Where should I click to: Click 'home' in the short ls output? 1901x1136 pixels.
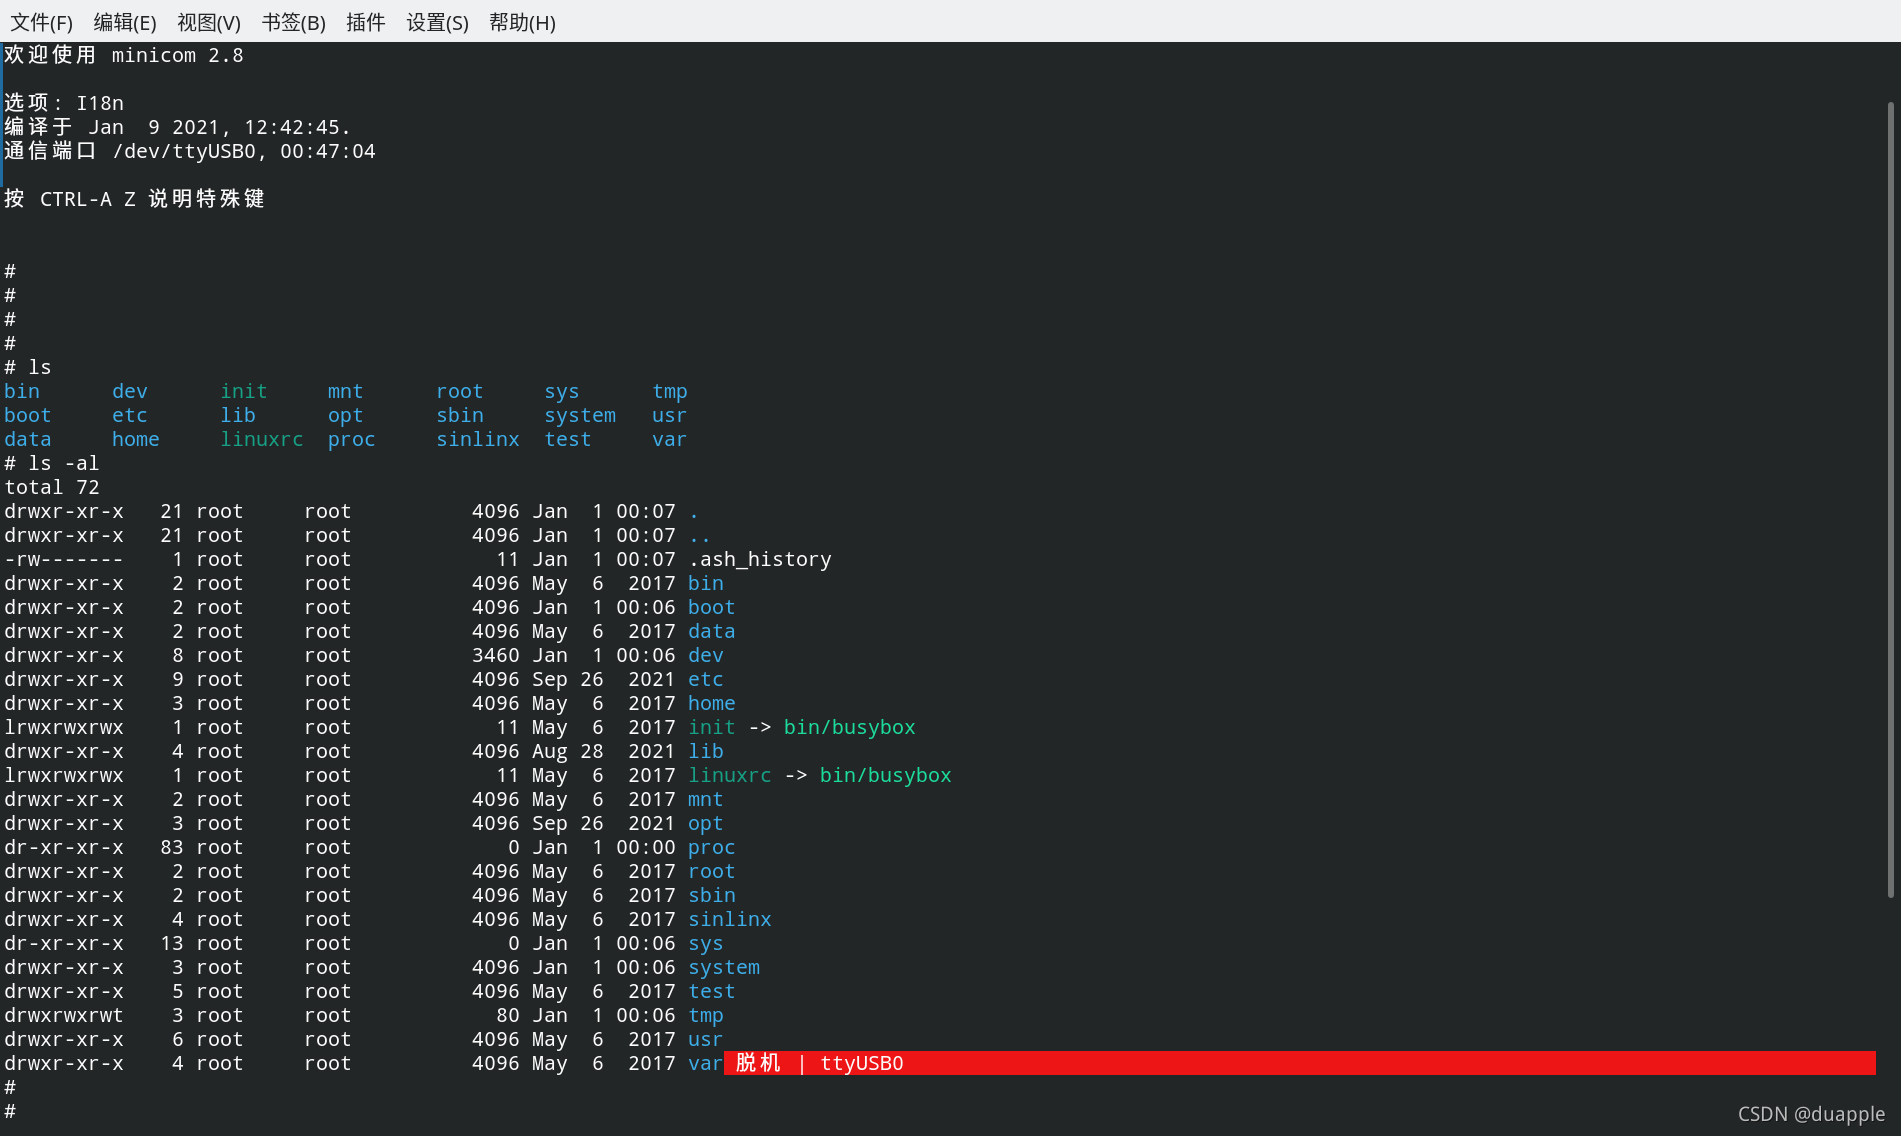pyautogui.click(x=136, y=439)
